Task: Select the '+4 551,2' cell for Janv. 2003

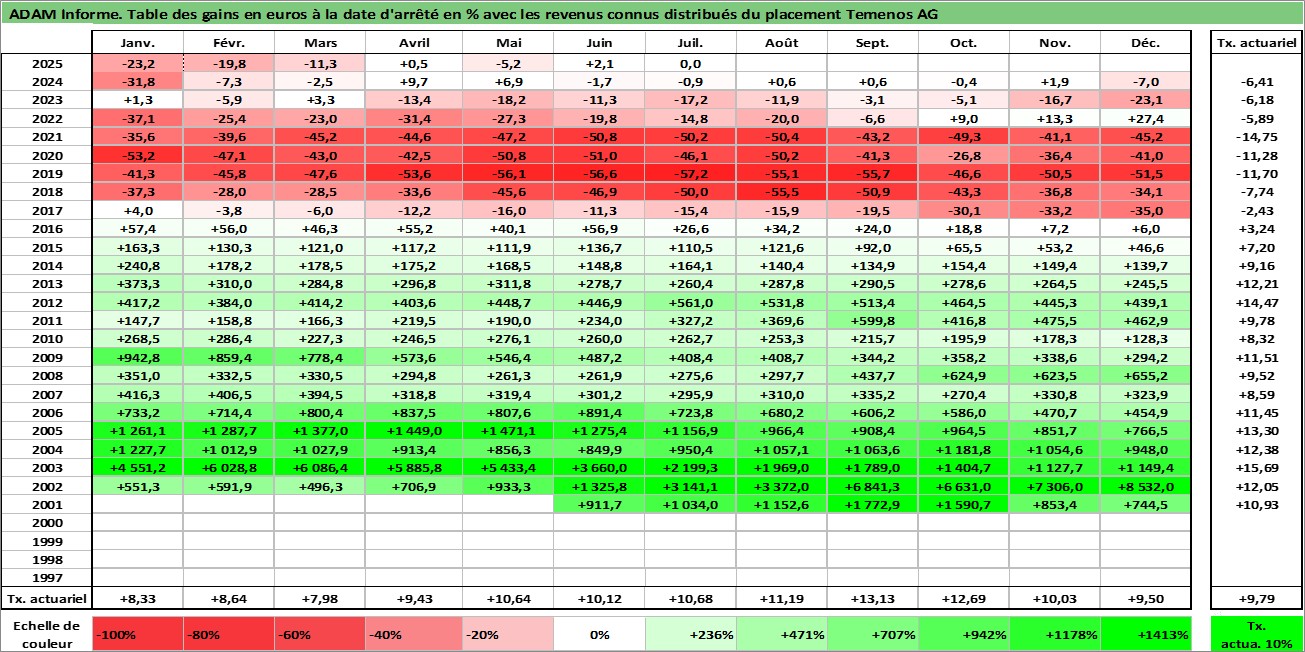Action: point(137,467)
